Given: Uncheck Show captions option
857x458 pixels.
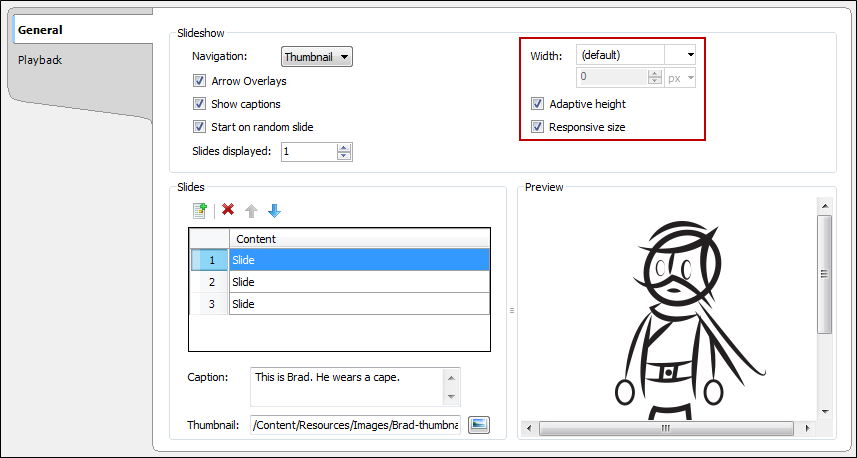Looking at the screenshot, I should [199, 104].
